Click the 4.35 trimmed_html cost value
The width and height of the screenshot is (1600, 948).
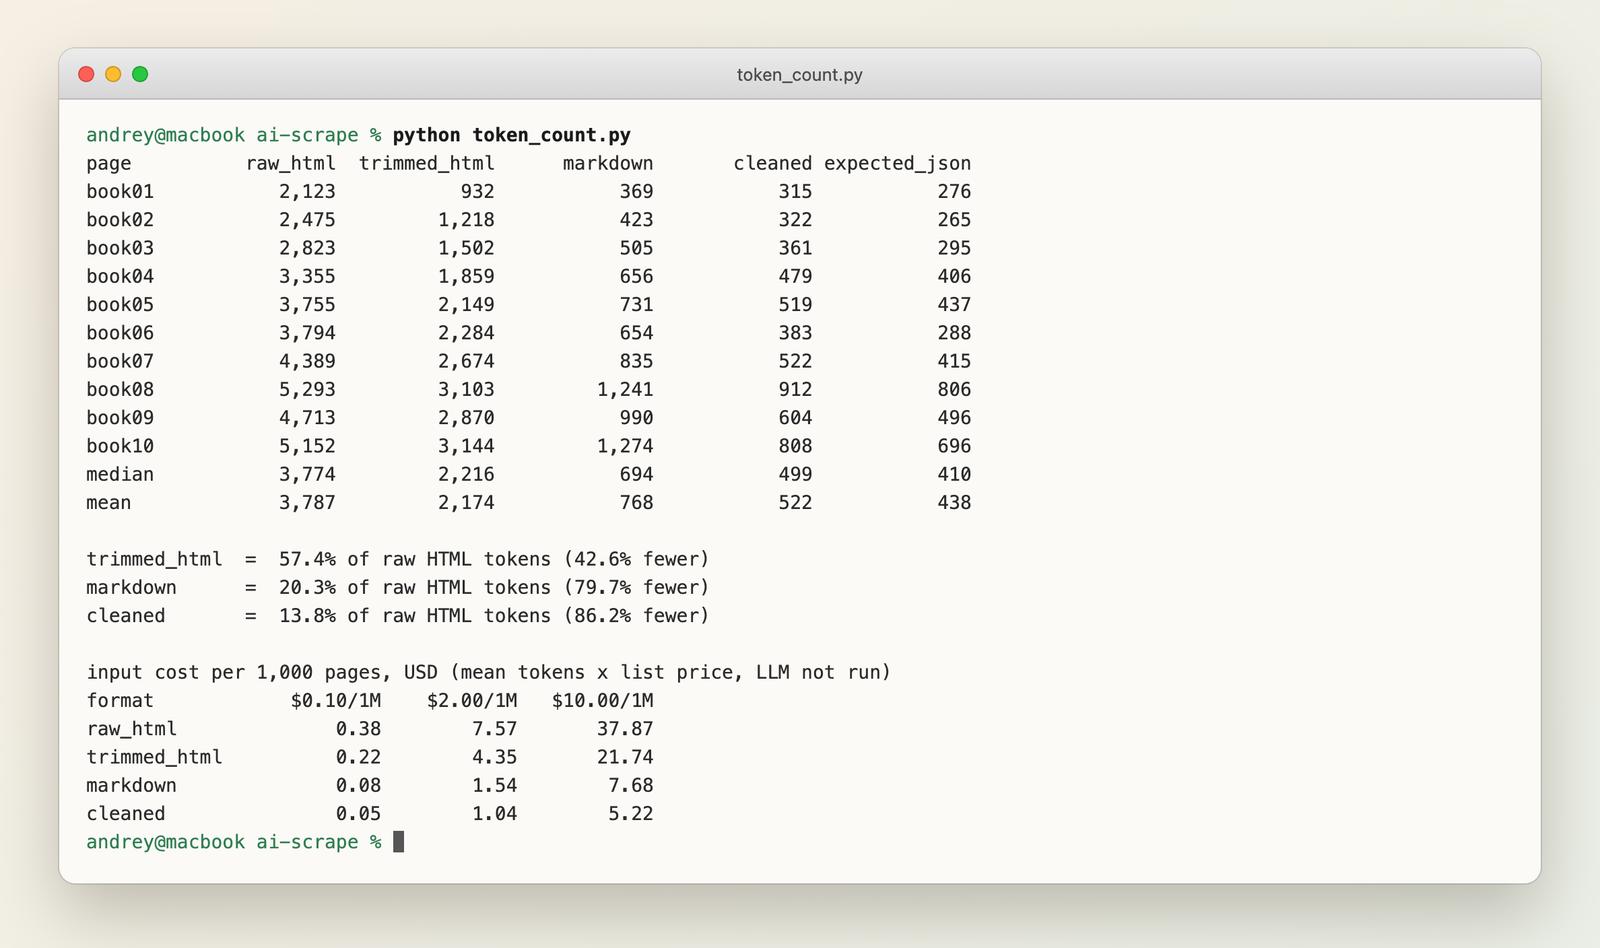tap(495, 757)
